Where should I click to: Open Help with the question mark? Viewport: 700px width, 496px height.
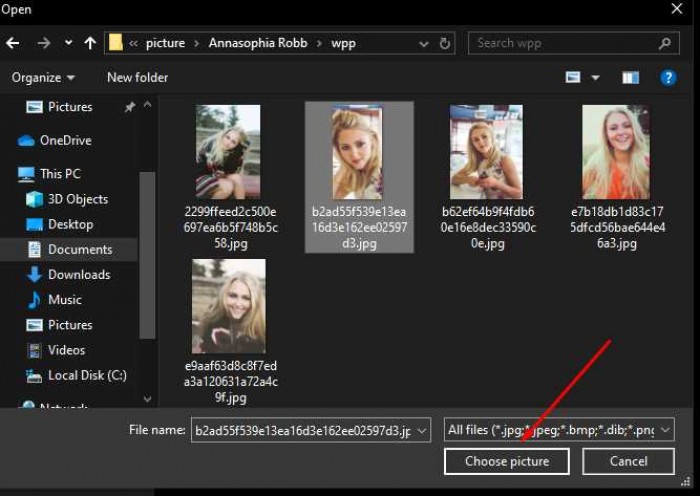pos(668,78)
